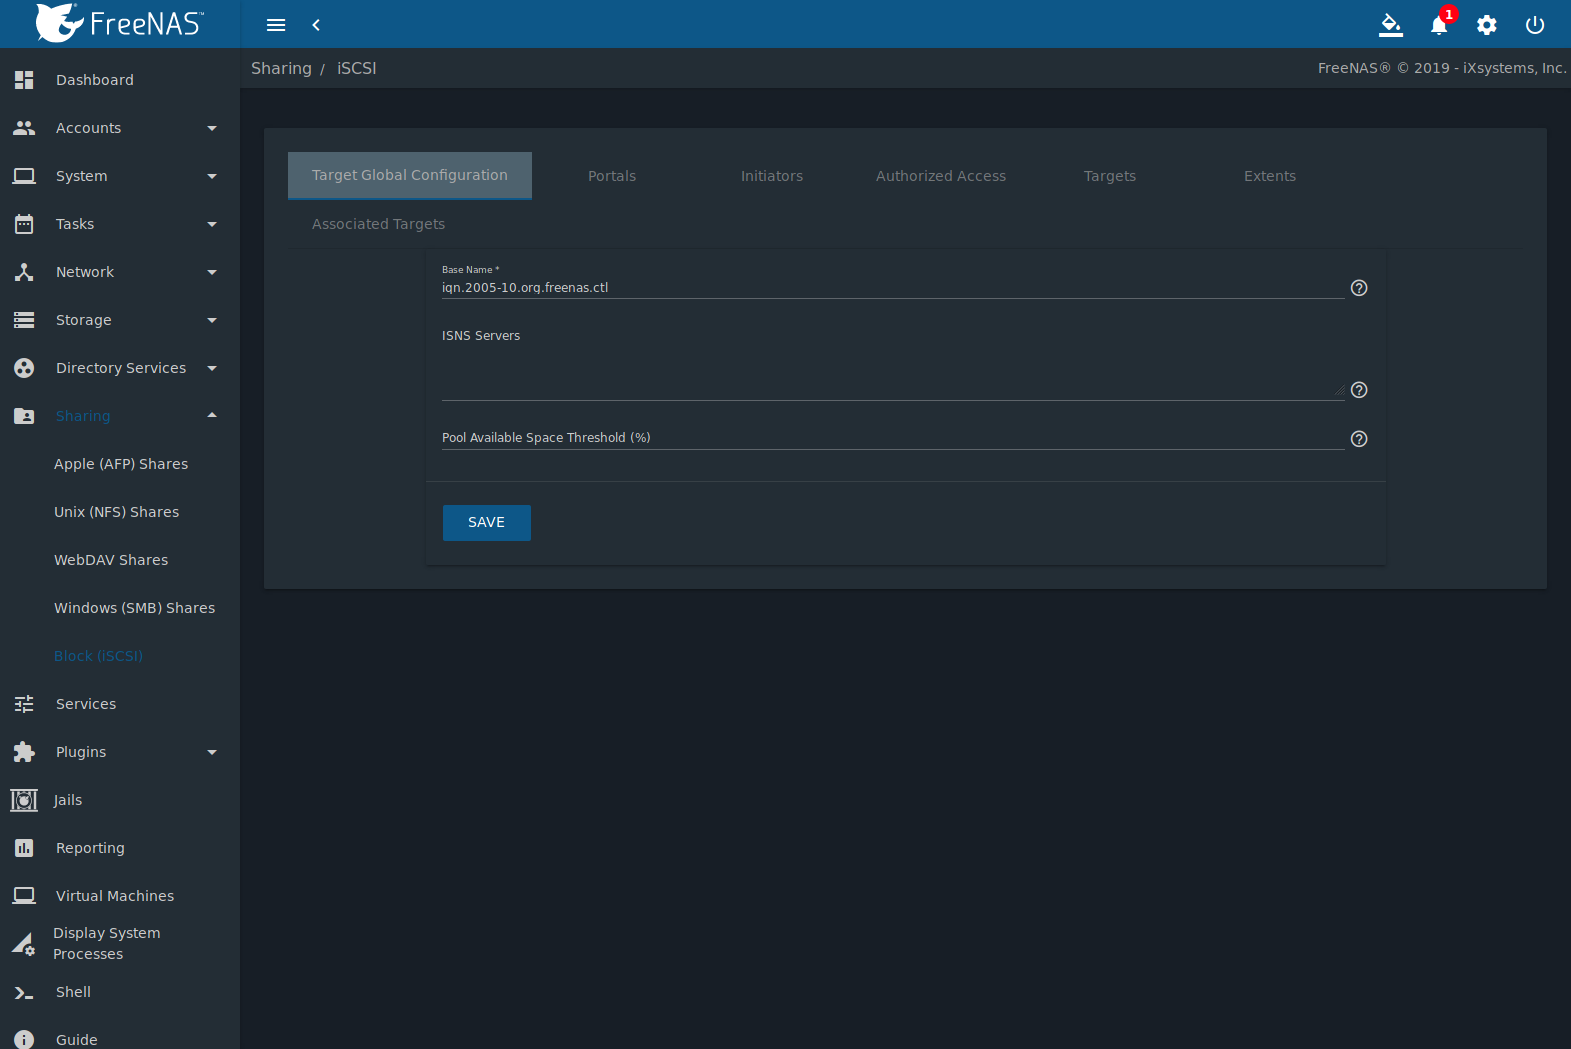Open the settings gear icon

pyautogui.click(x=1487, y=25)
